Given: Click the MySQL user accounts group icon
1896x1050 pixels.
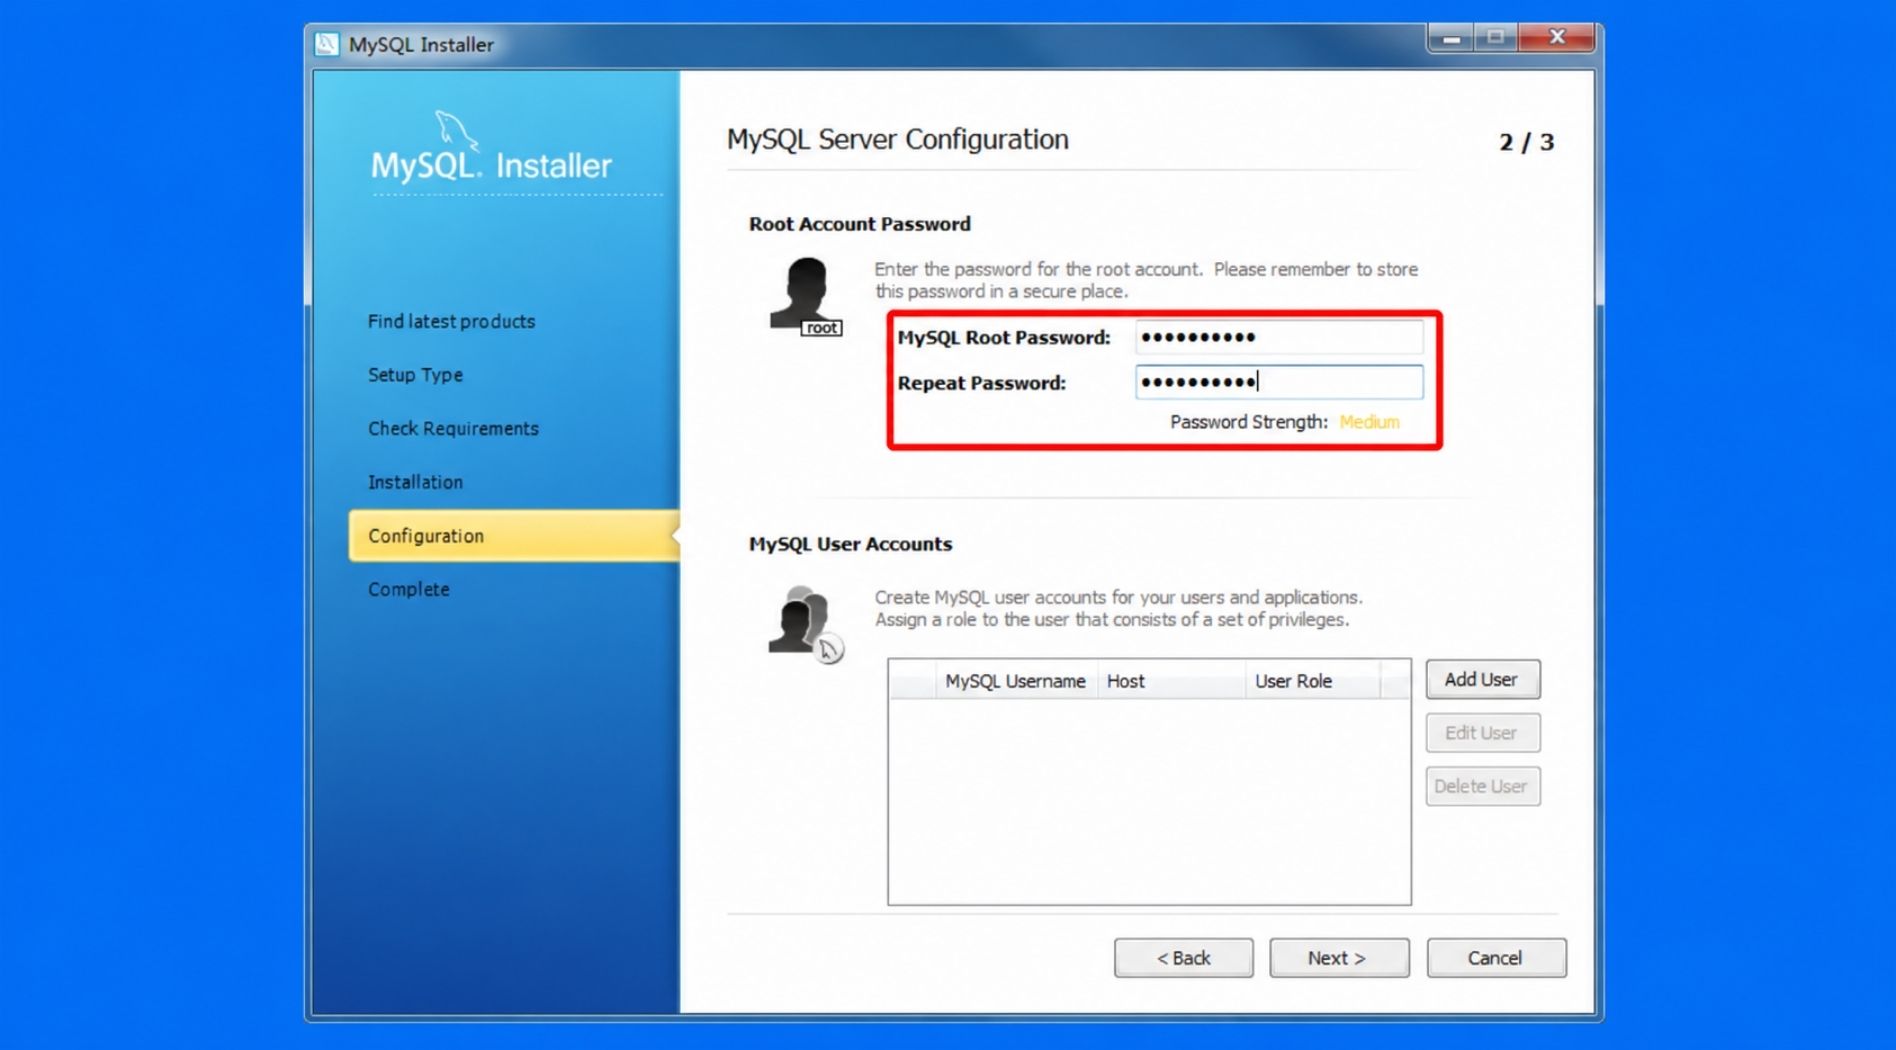Looking at the screenshot, I should pyautogui.click(x=806, y=624).
